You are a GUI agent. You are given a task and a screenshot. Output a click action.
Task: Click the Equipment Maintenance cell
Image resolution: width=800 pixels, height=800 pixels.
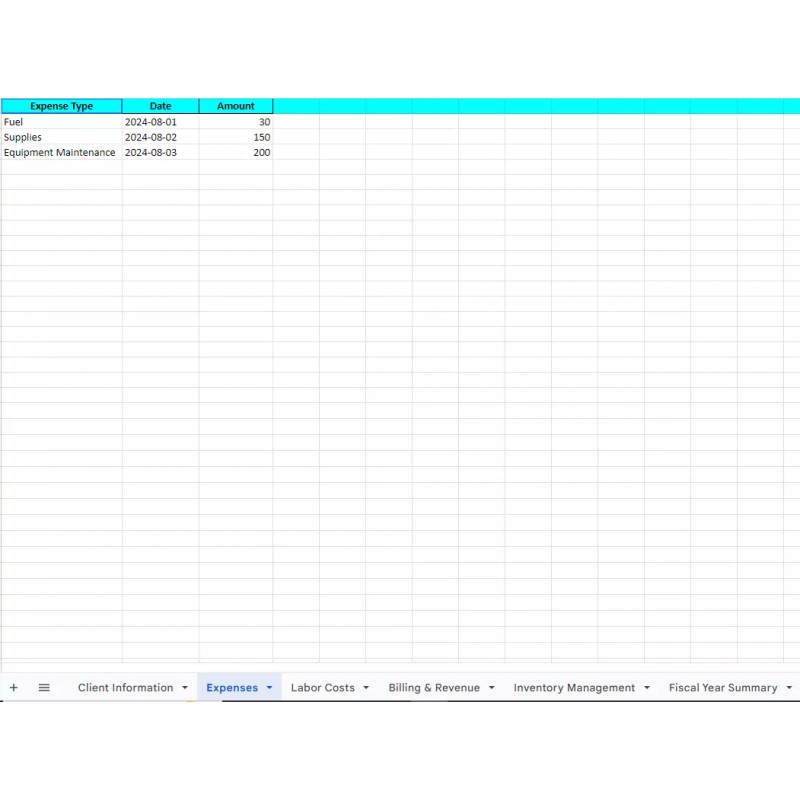click(60, 153)
